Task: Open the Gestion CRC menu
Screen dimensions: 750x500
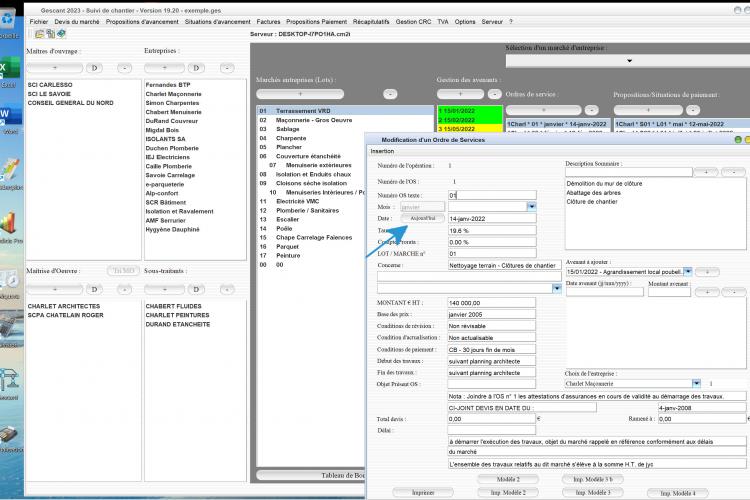Action: point(413,22)
